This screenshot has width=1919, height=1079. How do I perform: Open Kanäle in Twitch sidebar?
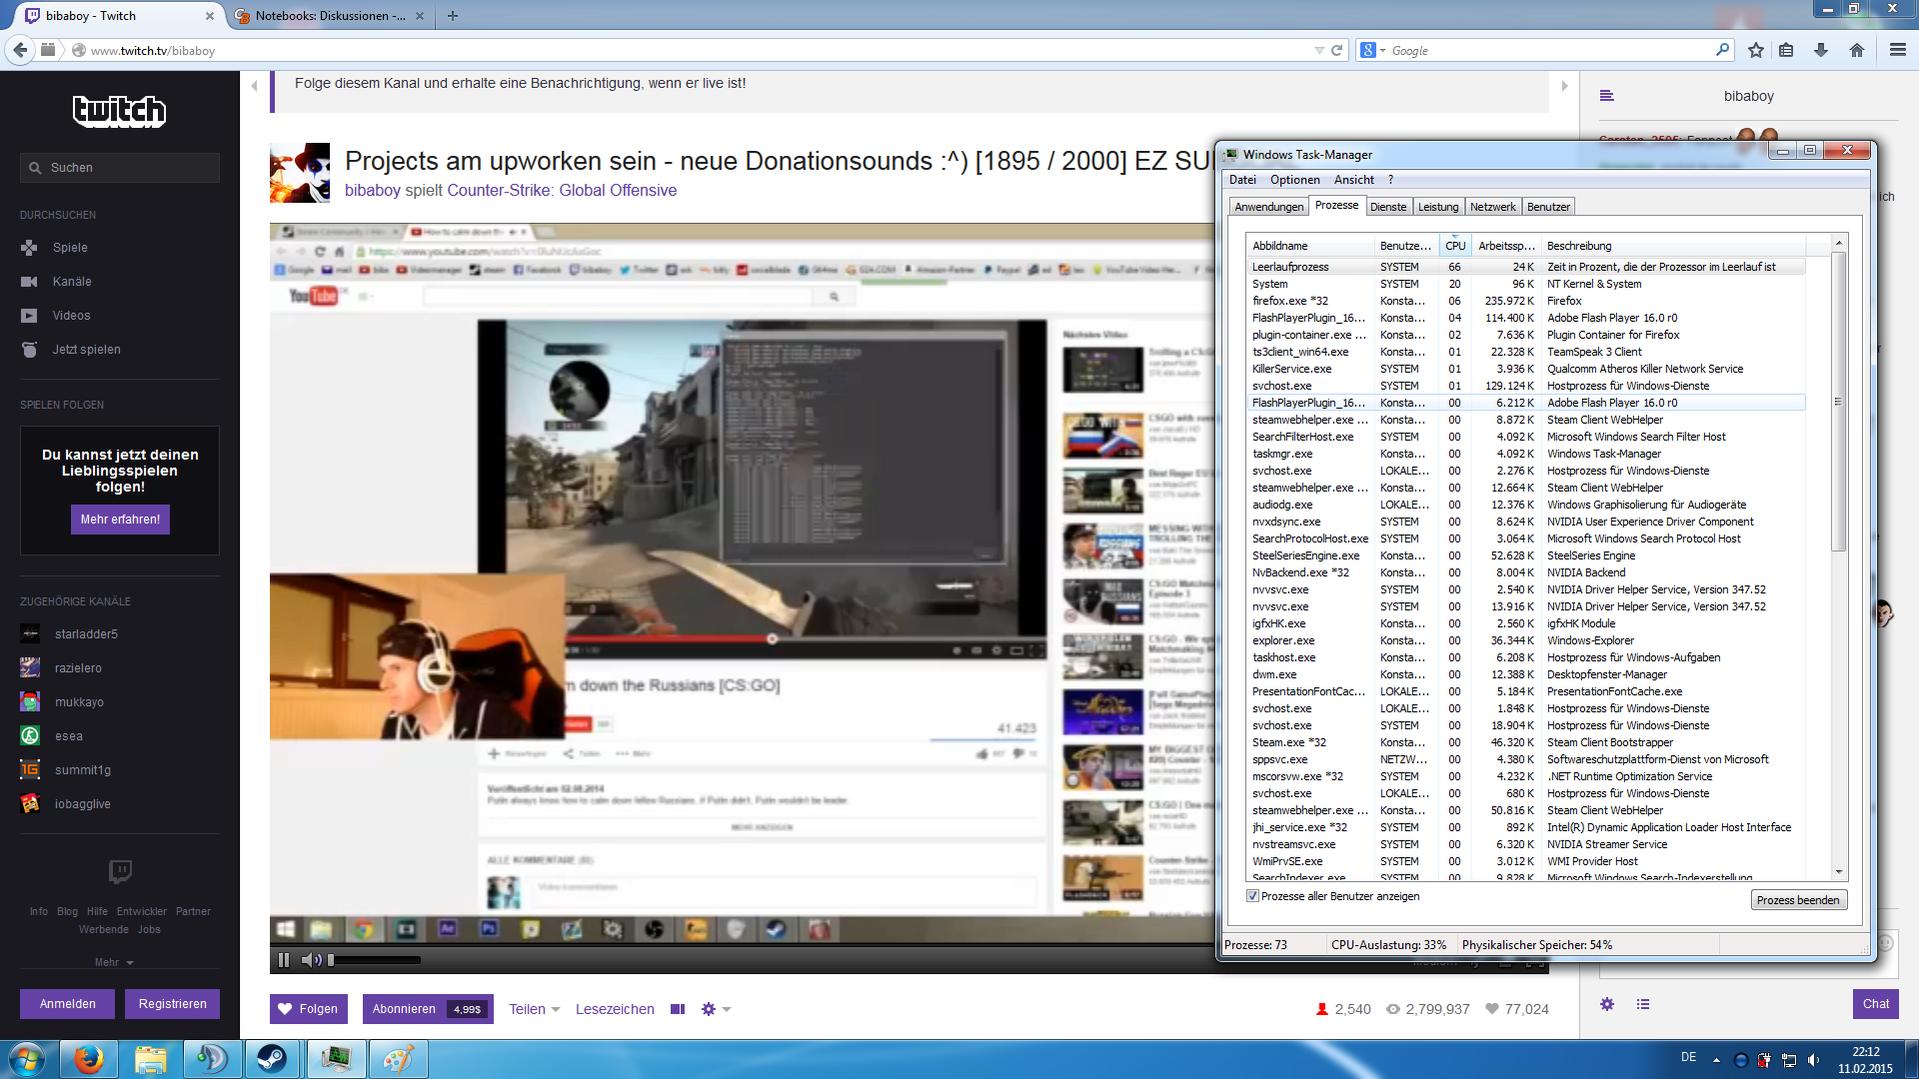(x=72, y=281)
